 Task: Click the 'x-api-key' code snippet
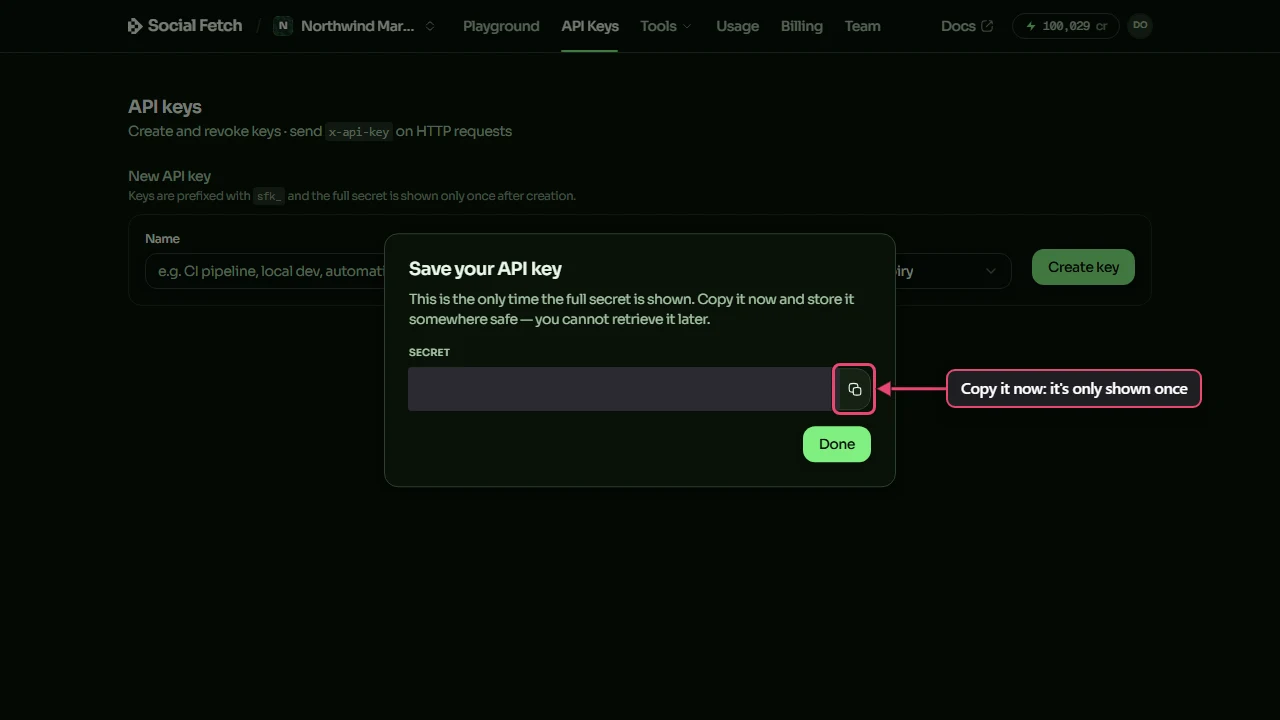[359, 132]
